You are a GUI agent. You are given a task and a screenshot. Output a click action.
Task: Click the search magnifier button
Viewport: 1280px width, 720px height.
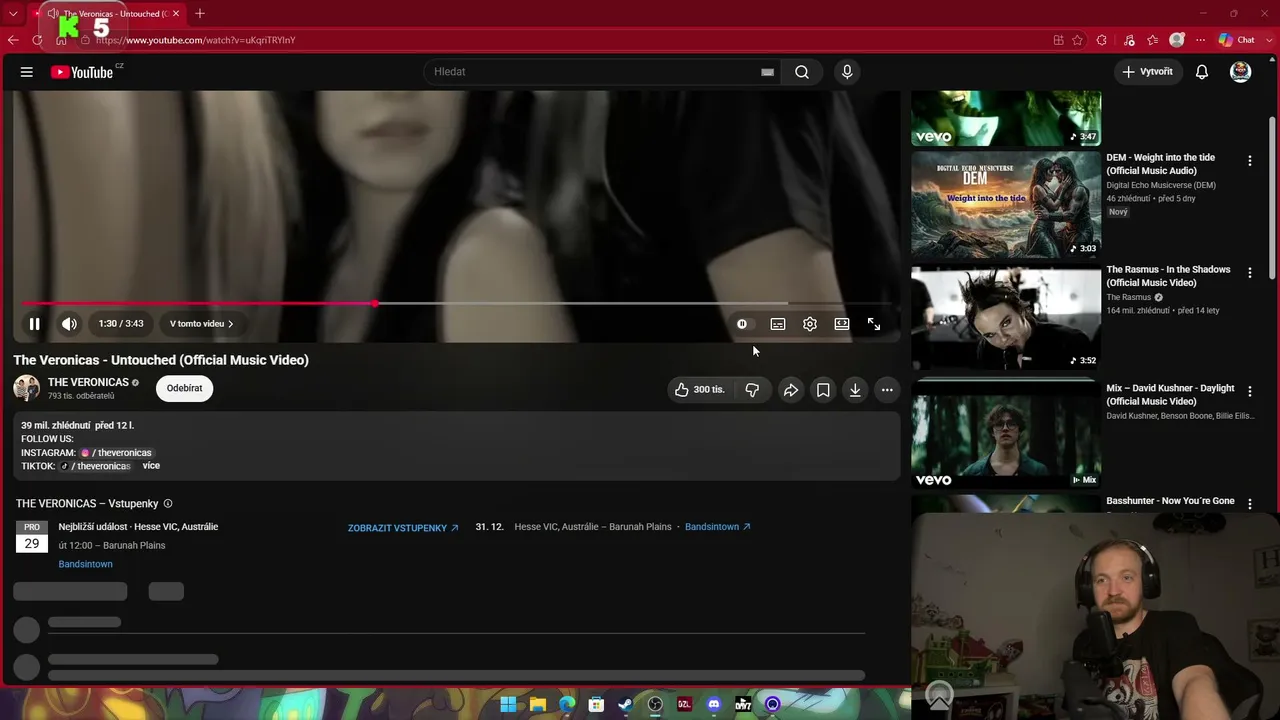tap(802, 72)
